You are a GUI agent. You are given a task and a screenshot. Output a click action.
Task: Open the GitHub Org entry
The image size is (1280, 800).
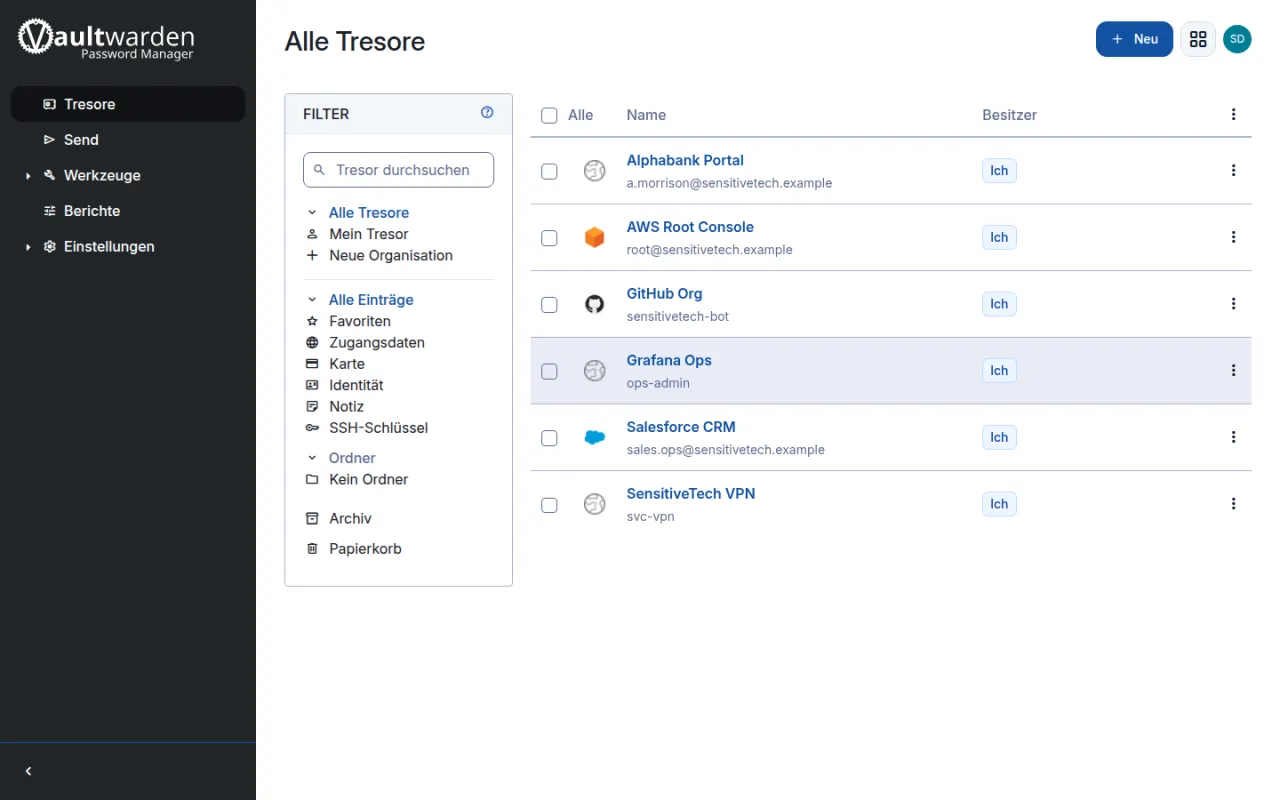tap(664, 294)
